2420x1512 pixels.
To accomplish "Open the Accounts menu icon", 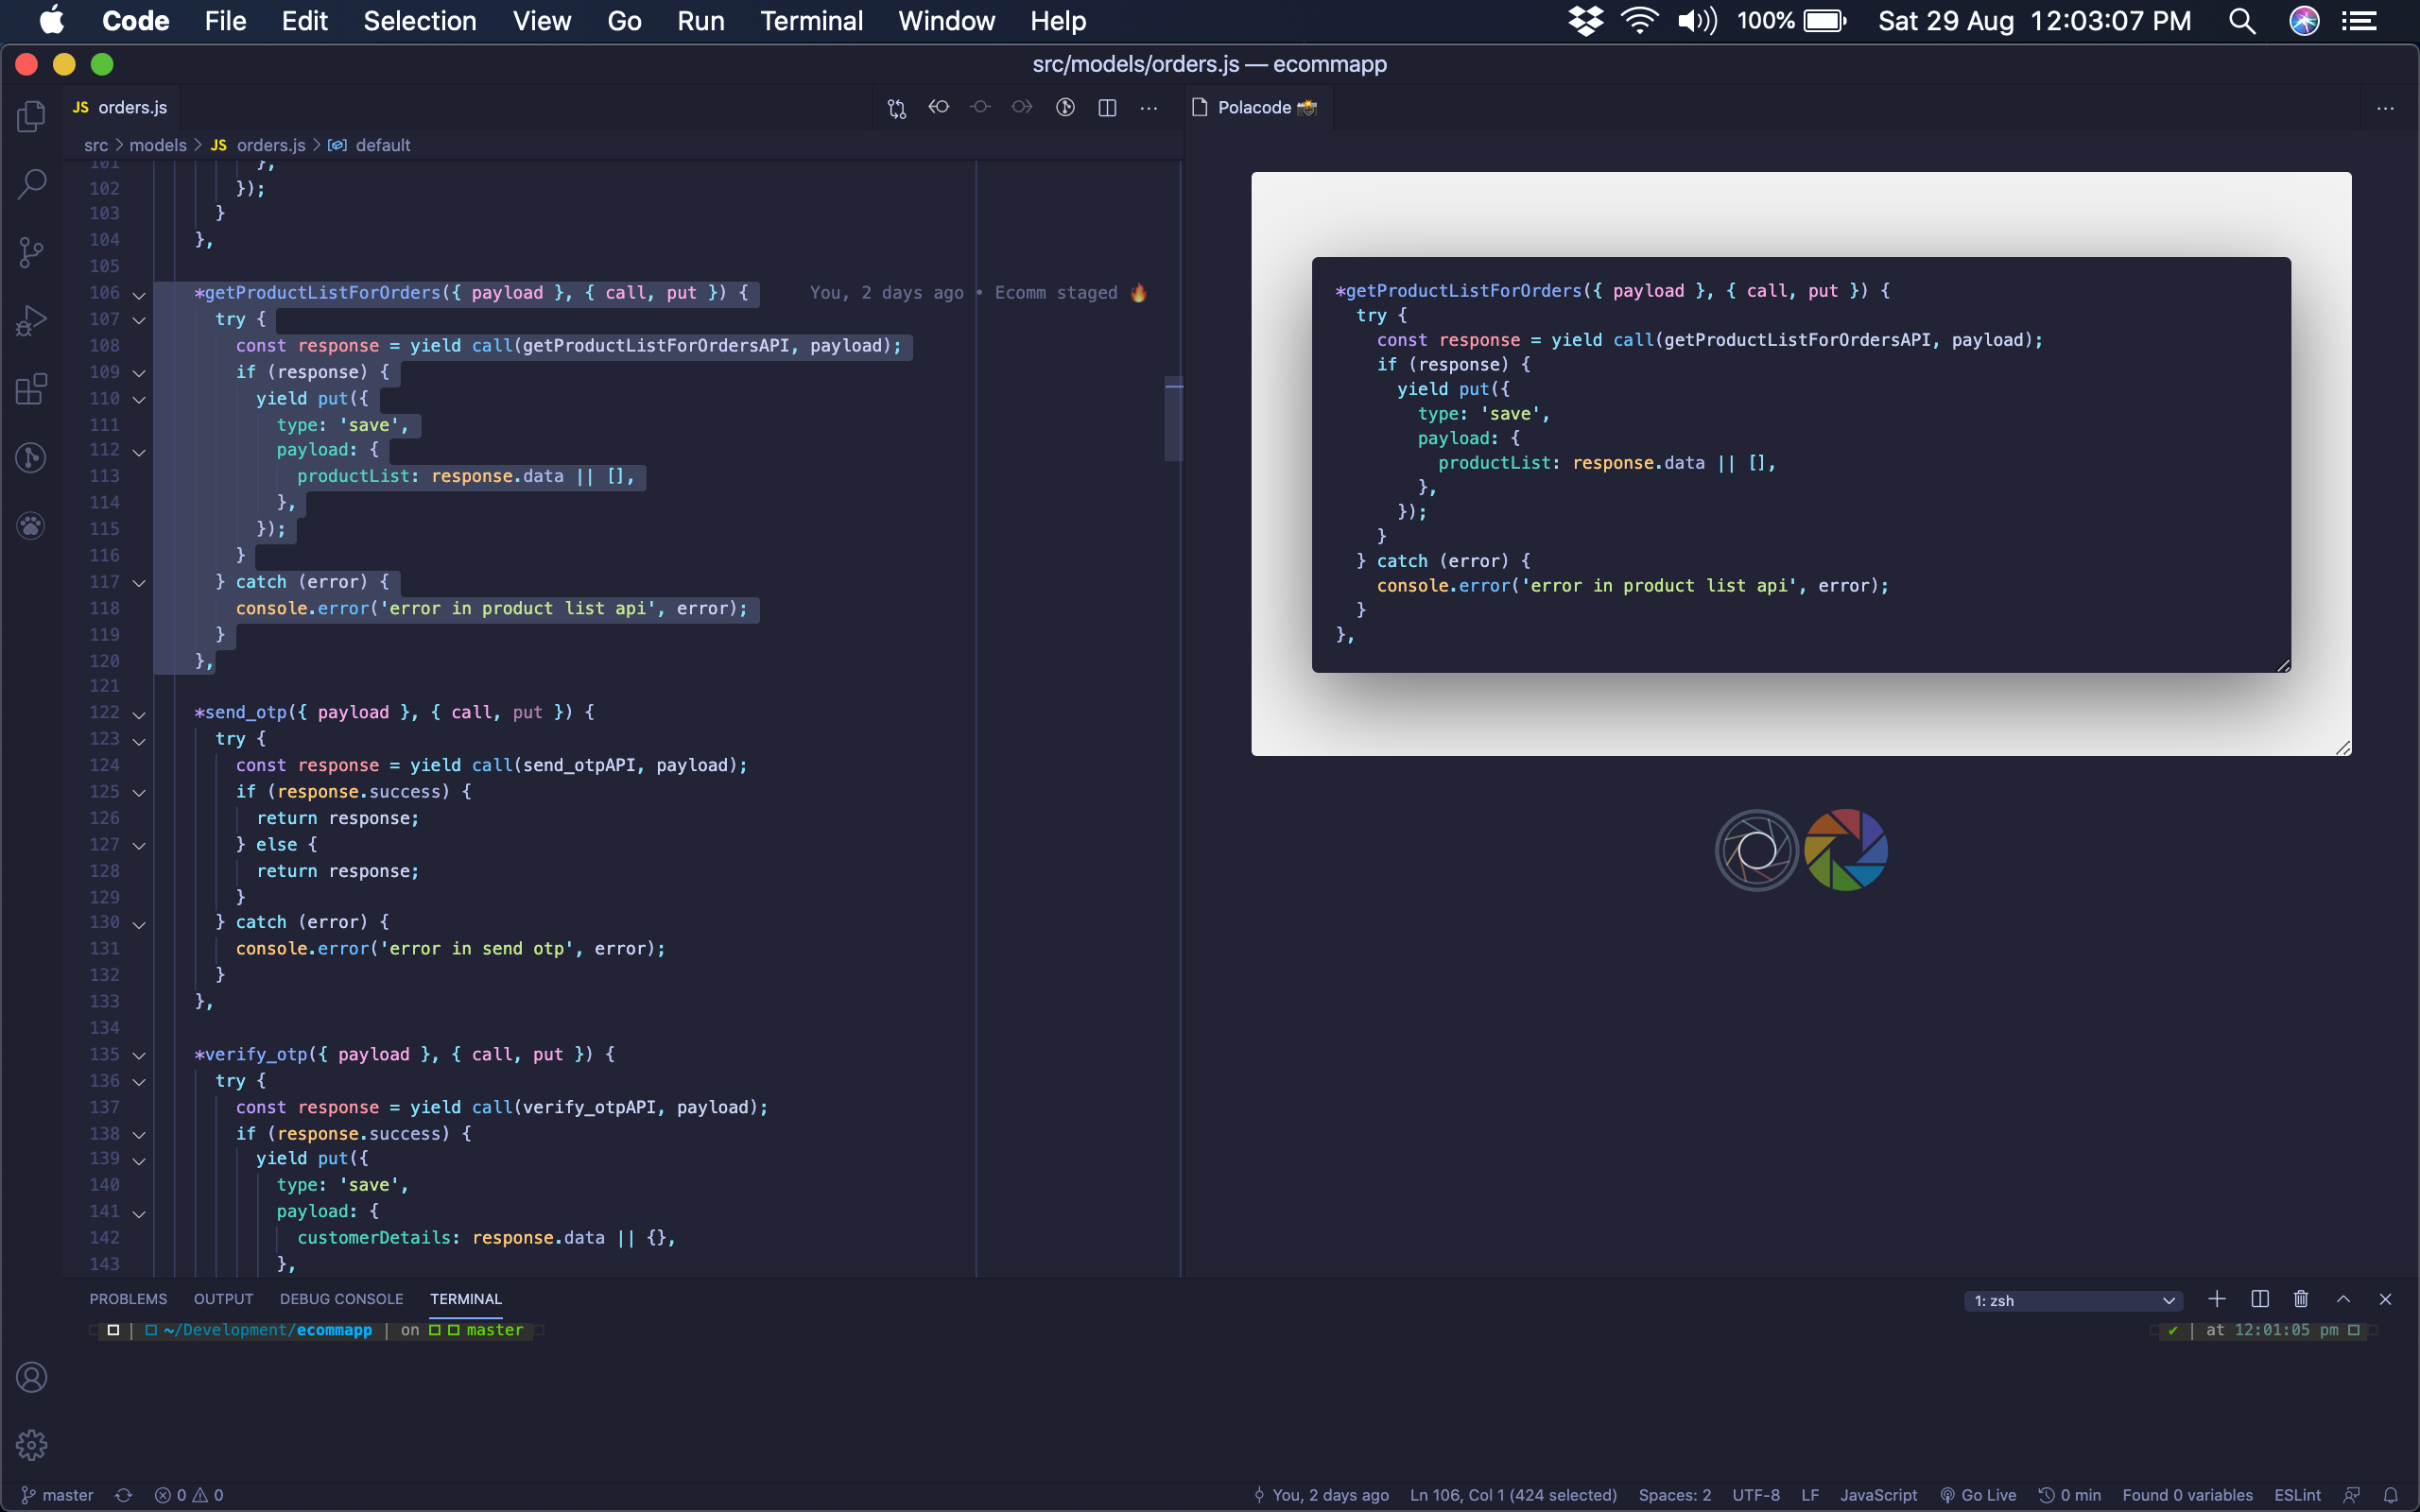I will tap(31, 1377).
